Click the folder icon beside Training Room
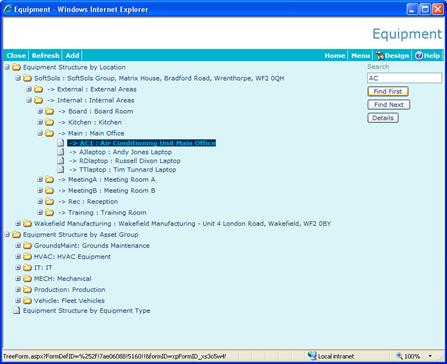Screen dimensions: 447x364 pyautogui.click(x=50, y=213)
